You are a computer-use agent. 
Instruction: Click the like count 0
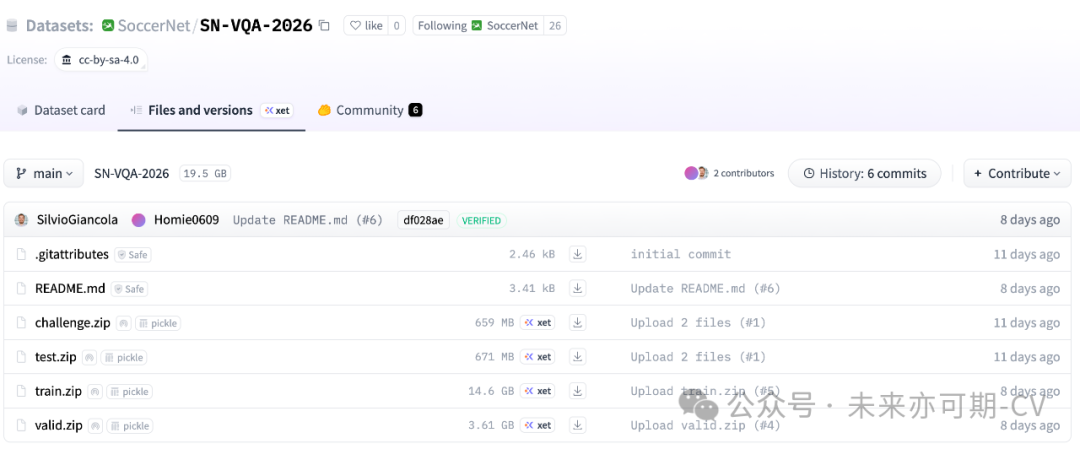click(x=396, y=25)
